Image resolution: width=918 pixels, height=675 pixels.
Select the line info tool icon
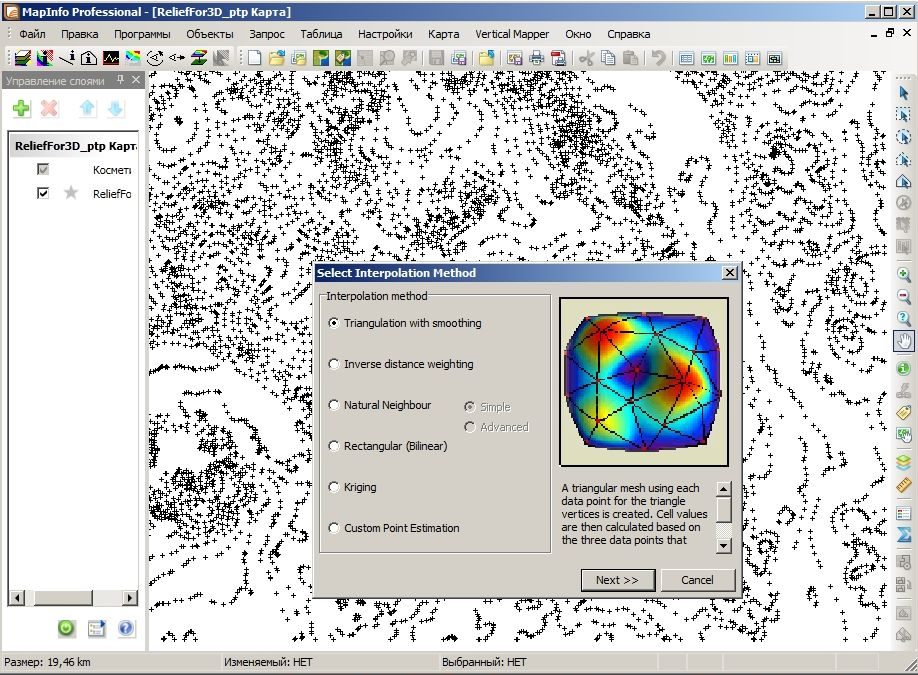coord(67,58)
